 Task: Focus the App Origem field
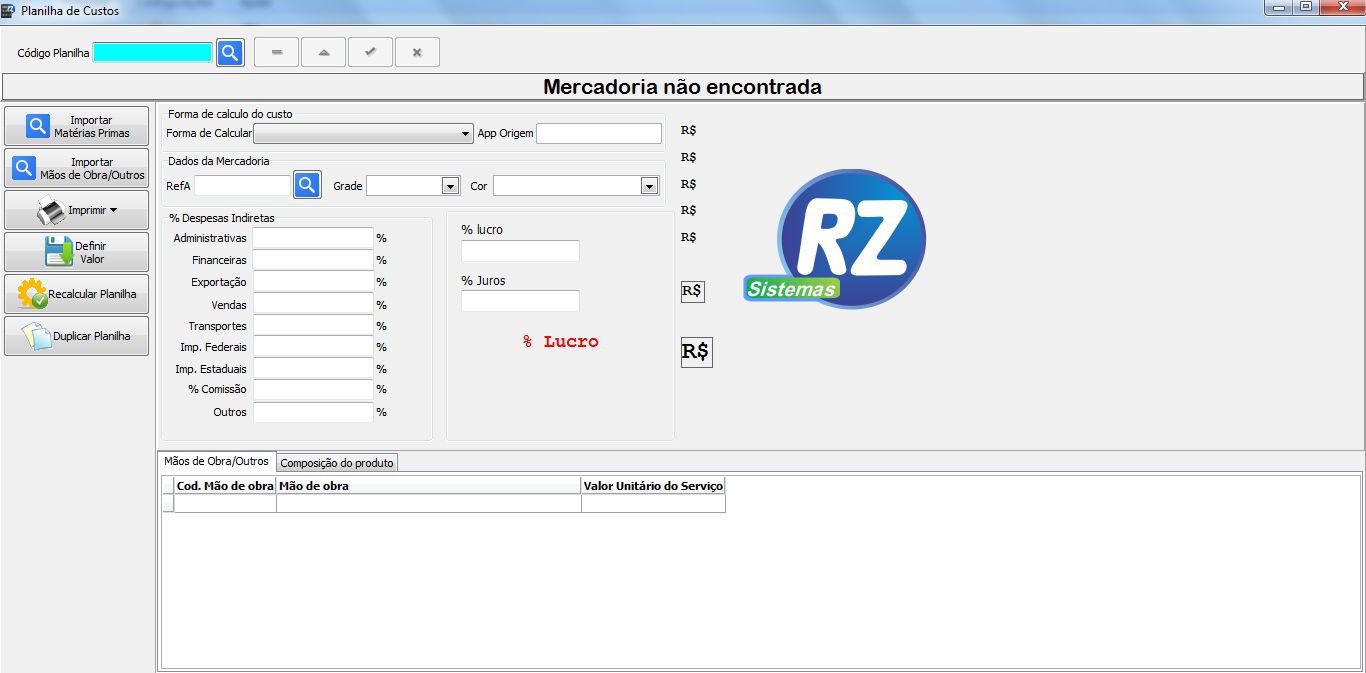[599, 133]
